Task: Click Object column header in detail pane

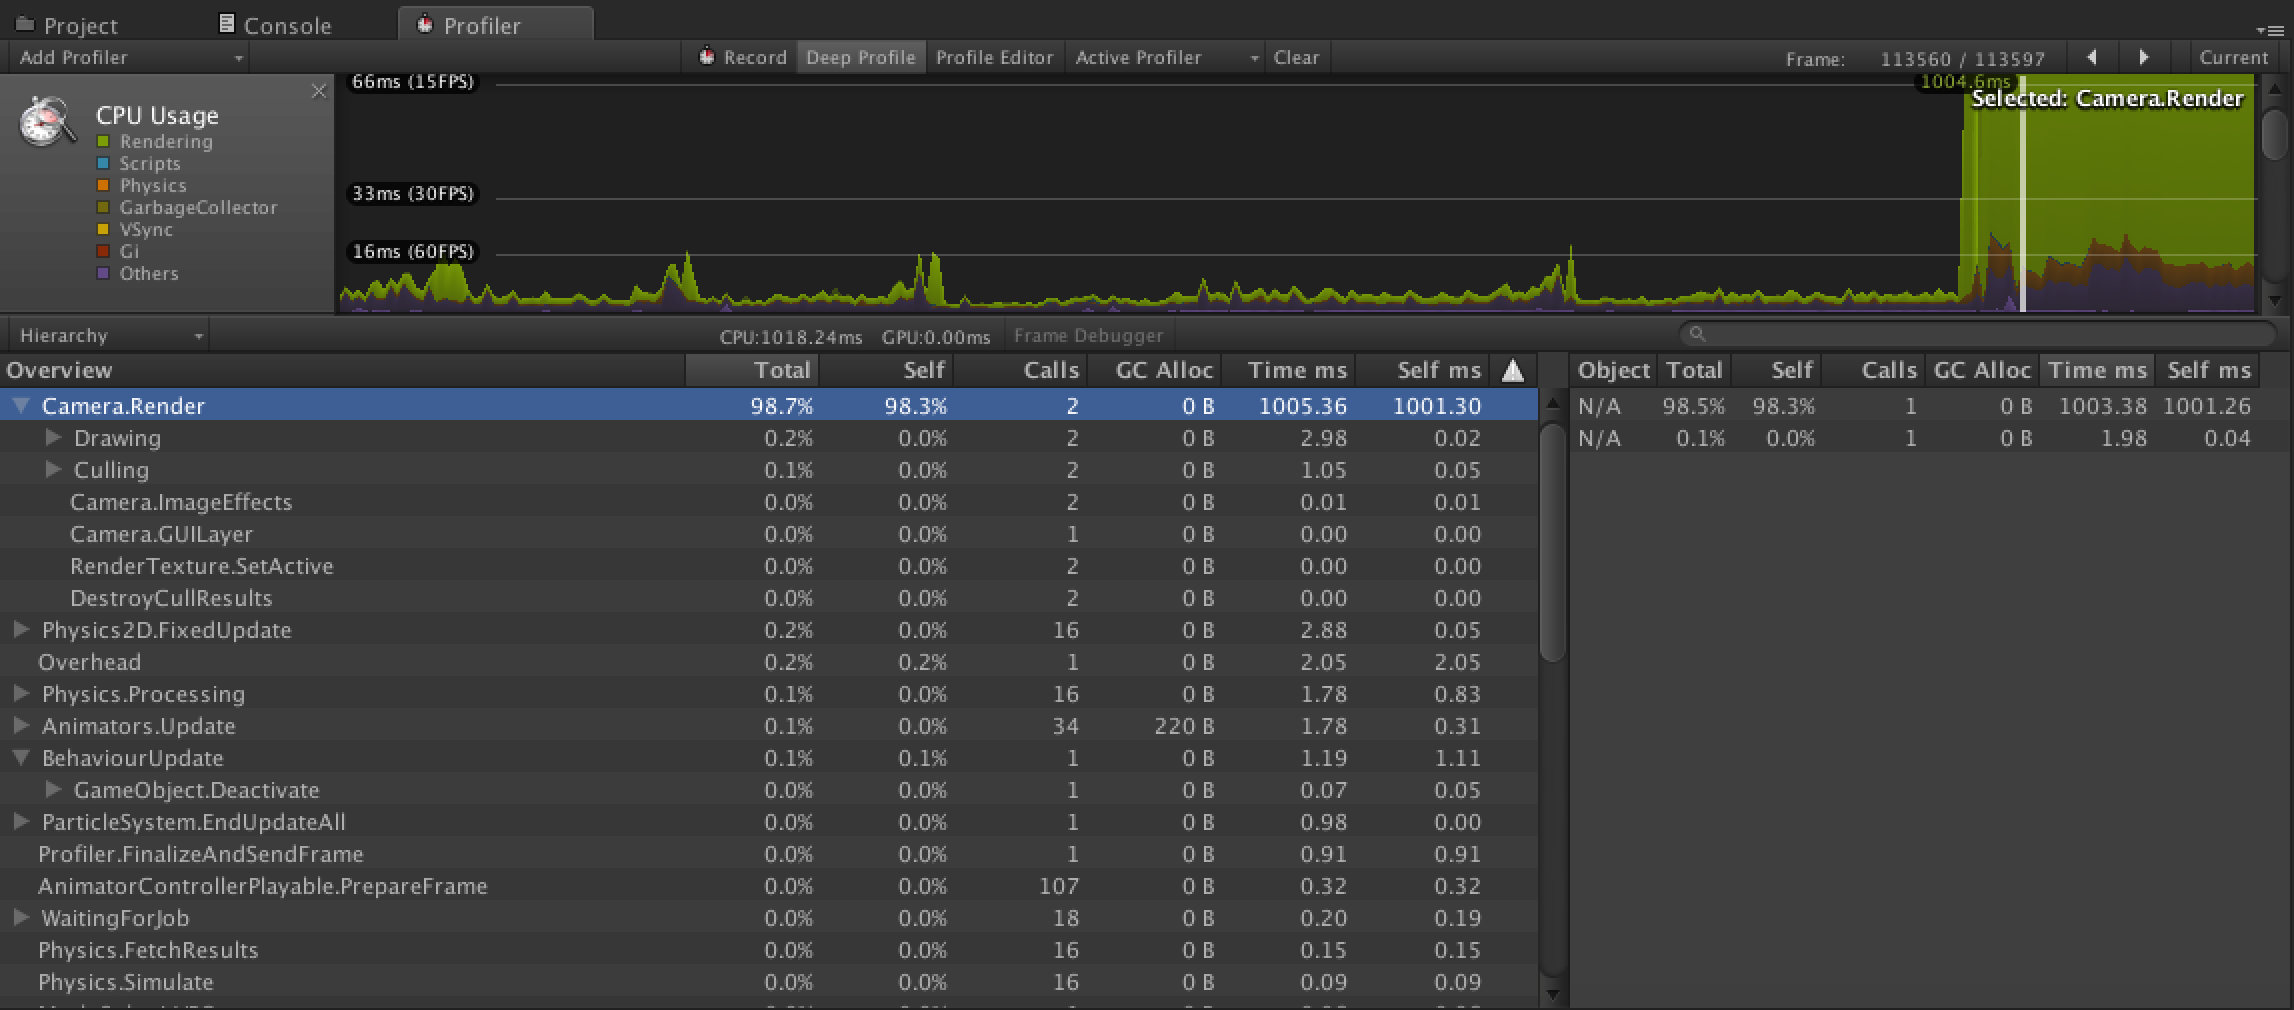Action: tap(1613, 370)
